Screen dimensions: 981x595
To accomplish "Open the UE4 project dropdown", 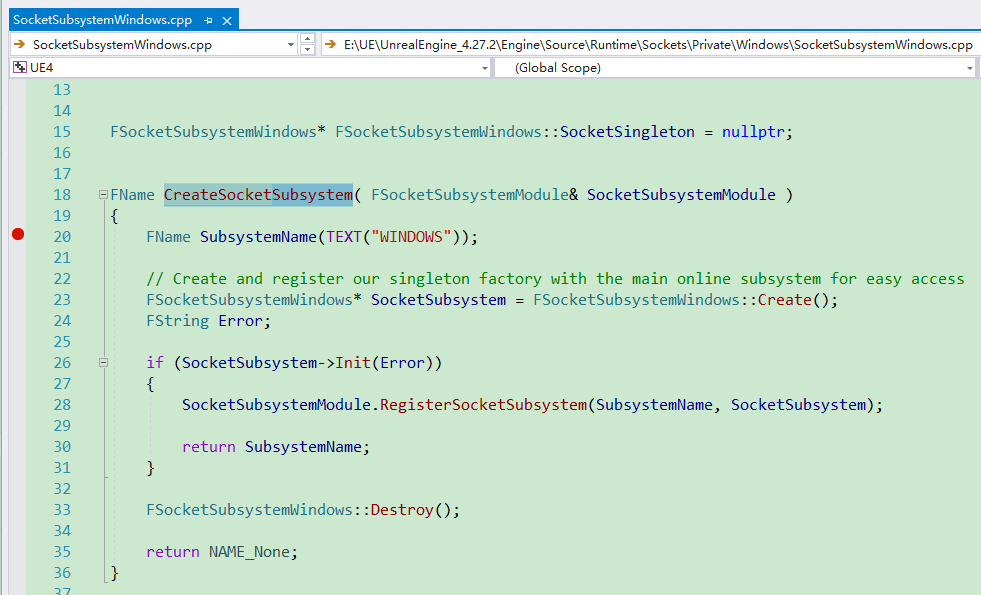I will click(485, 68).
